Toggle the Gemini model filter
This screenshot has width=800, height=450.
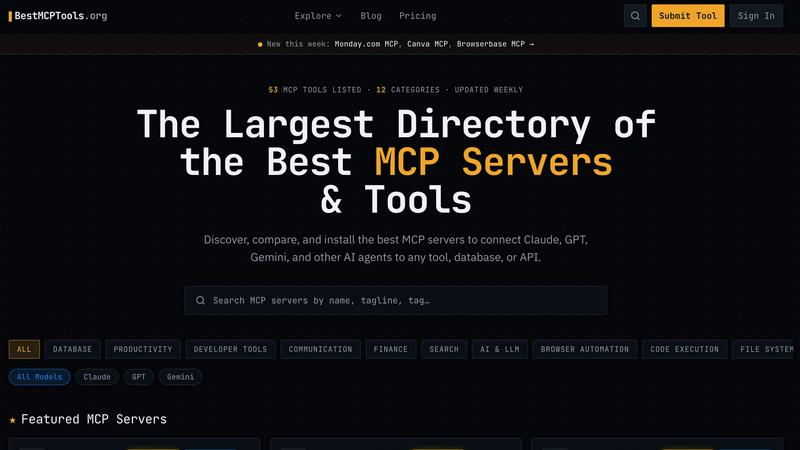click(x=181, y=377)
